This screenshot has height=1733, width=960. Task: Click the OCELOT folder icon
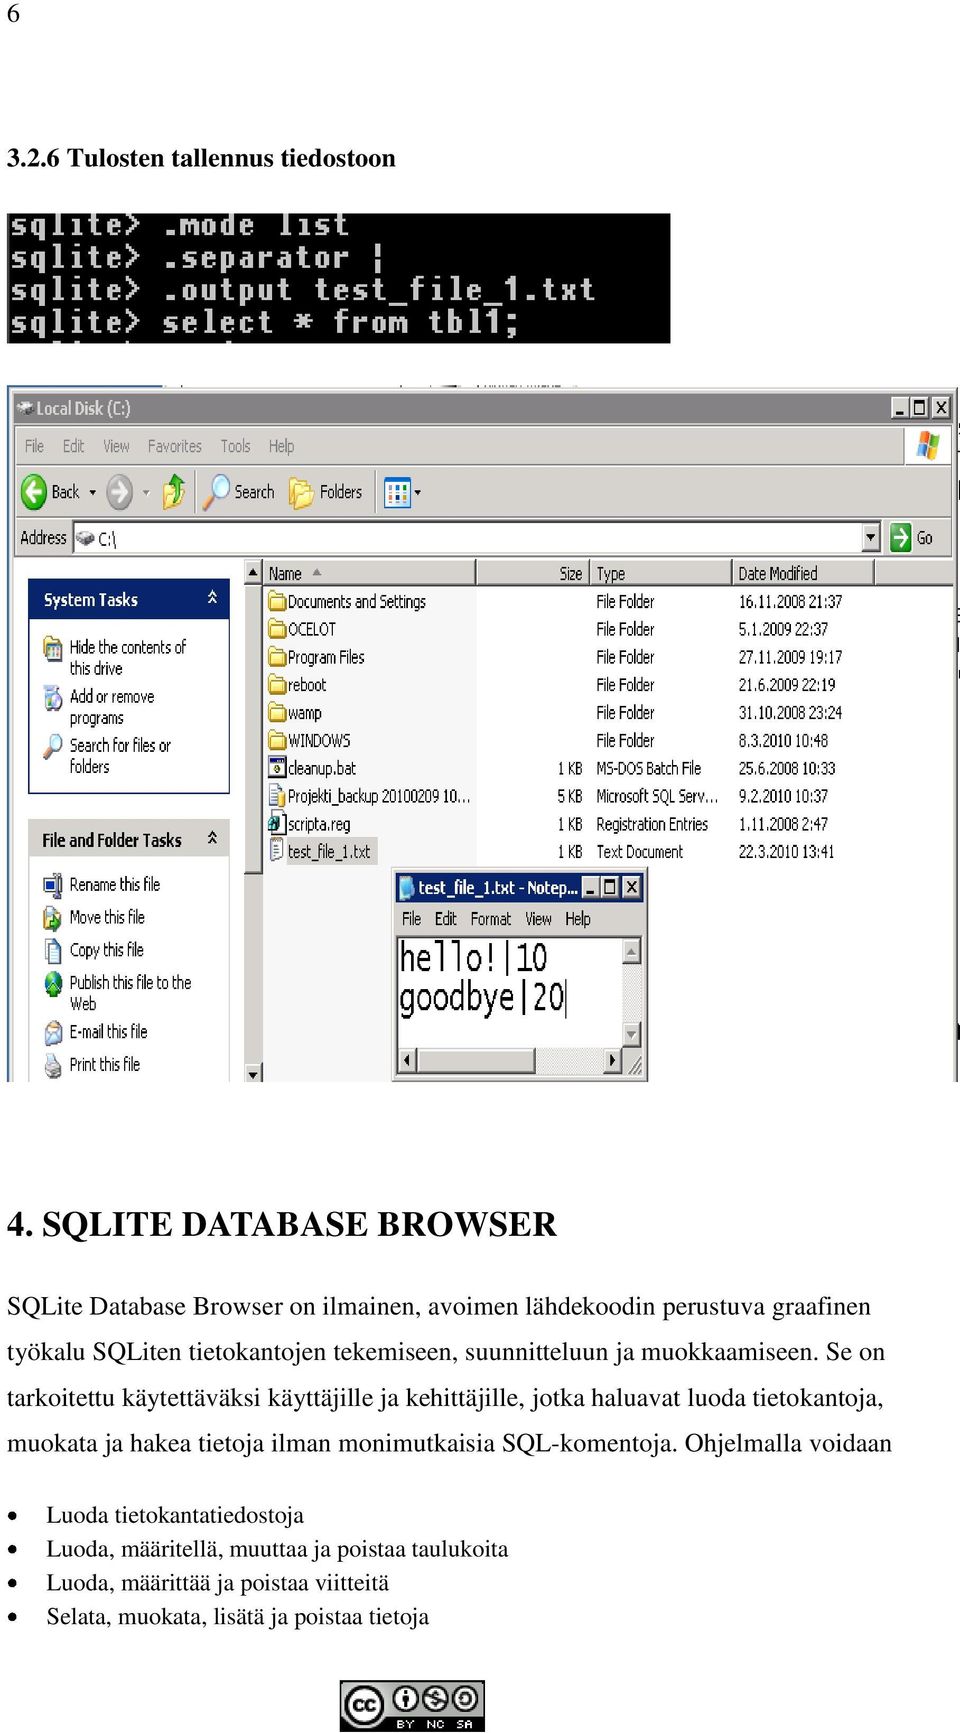277,629
